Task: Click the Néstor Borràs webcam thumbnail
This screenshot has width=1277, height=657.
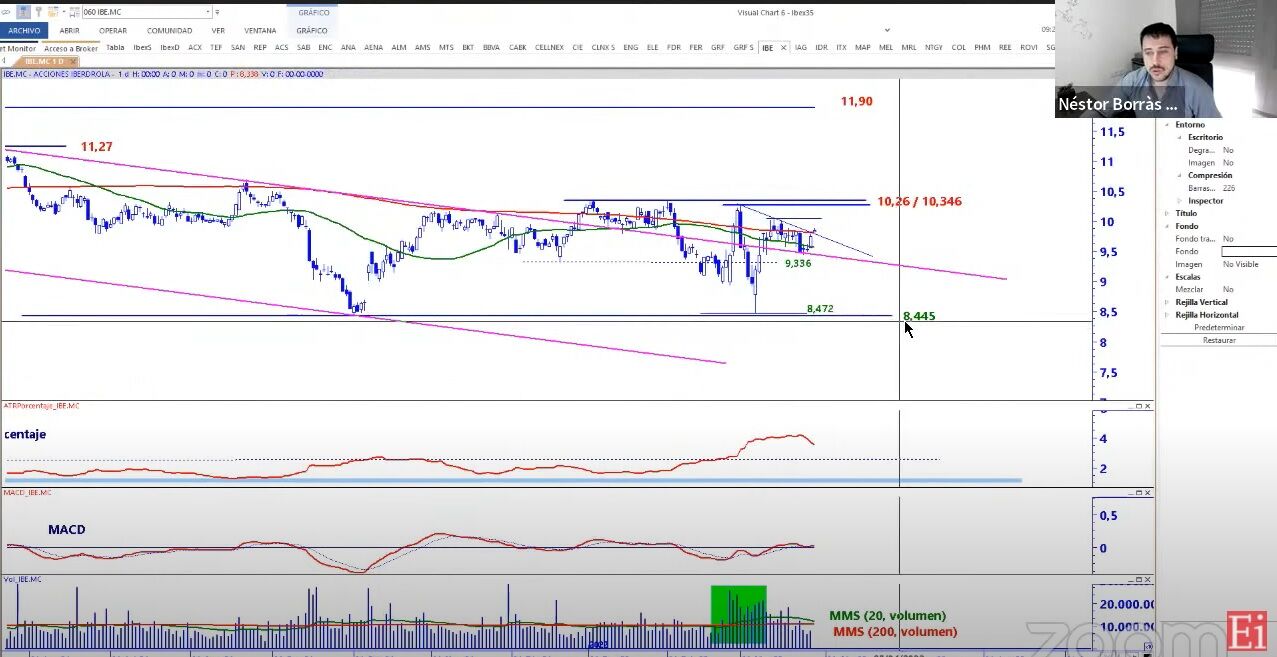Action: tap(1165, 59)
